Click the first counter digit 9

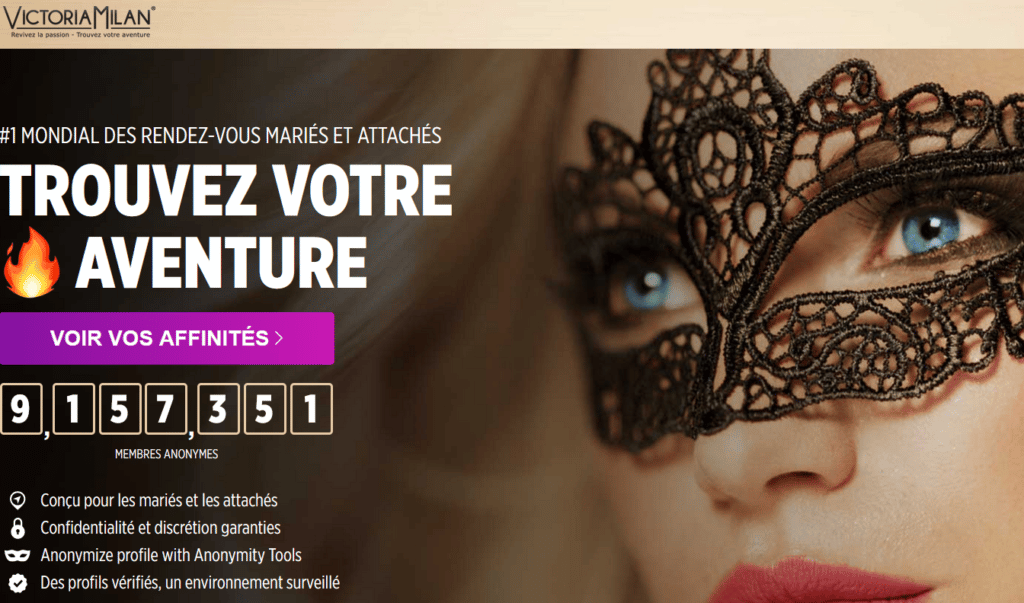[x=21, y=409]
